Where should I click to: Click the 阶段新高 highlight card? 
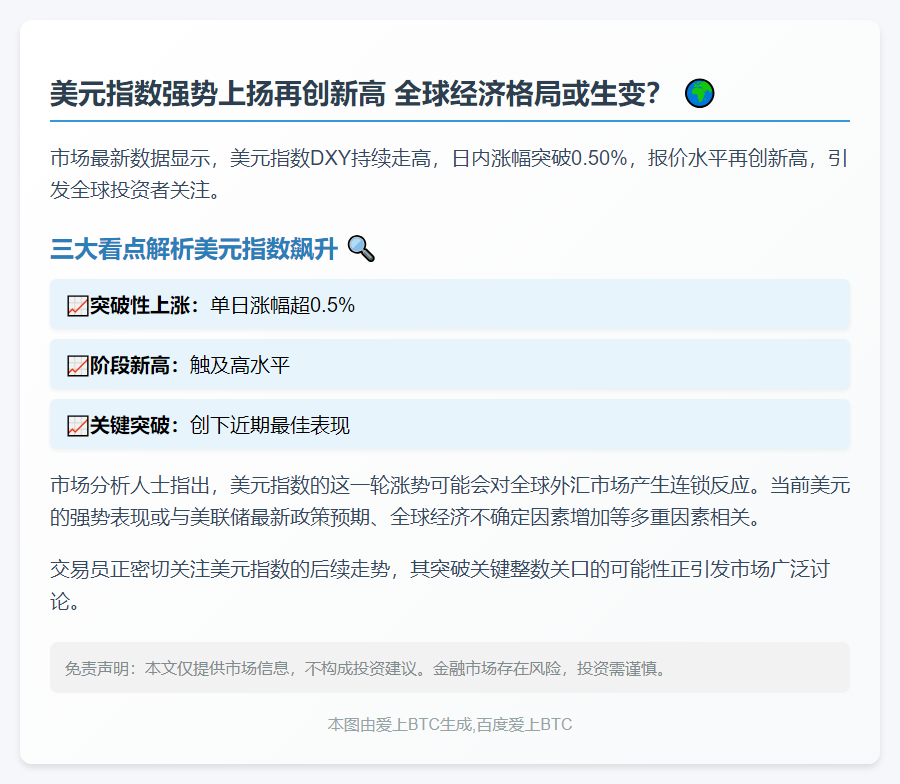click(449, 365)
